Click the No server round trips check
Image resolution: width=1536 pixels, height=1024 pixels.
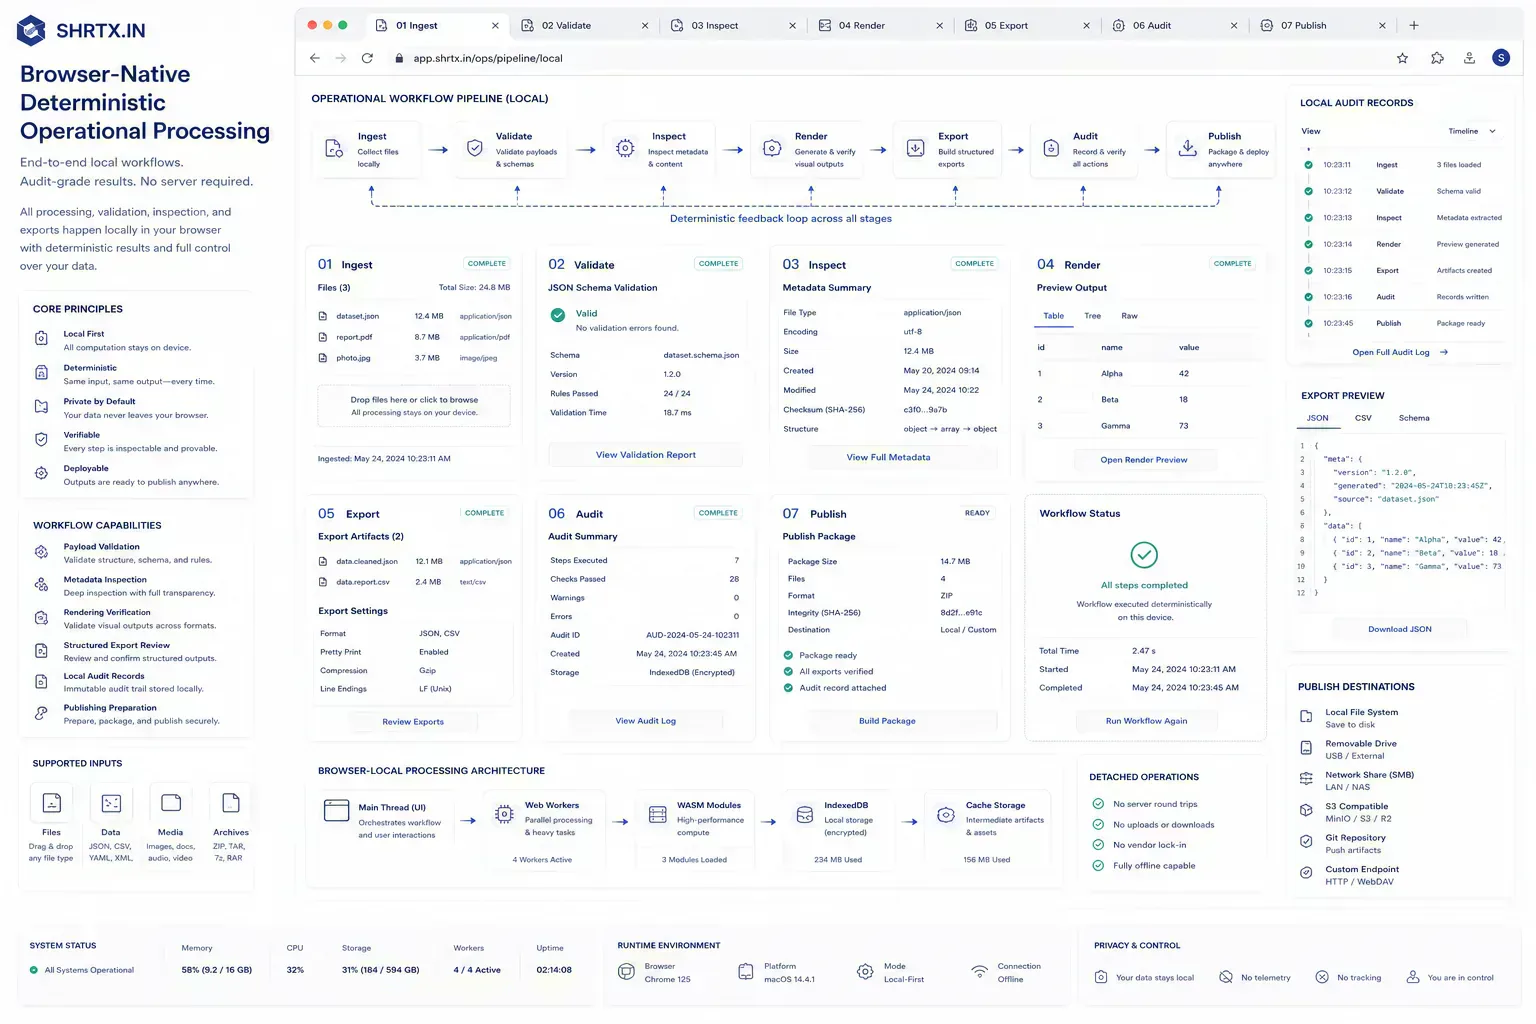point(1098,804)
